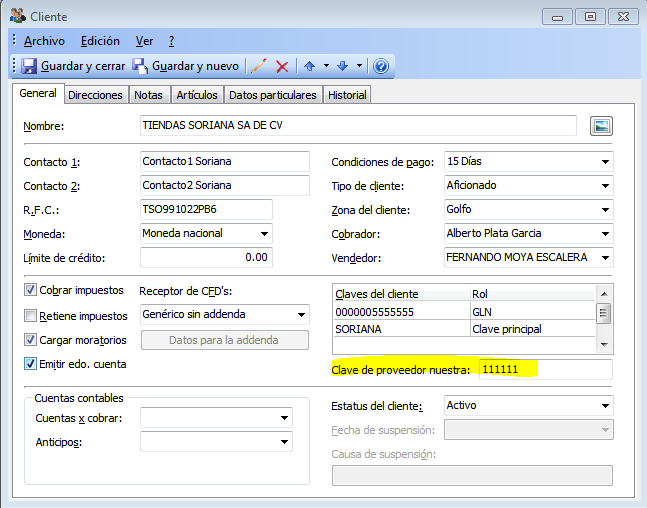Click the Guardar y nuevo save icon
647x508 pixels.
tap(140, 66)
